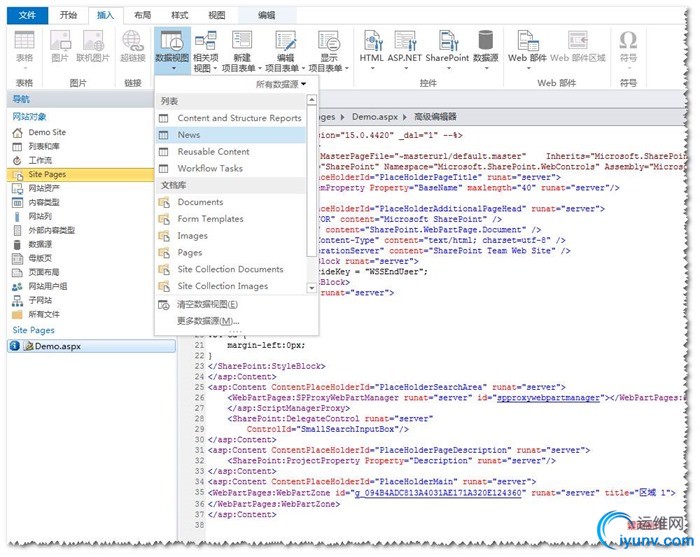The image size is (700, 557).
Task: Open 内容类型 in navigation
Action: (x=44, y=203)
